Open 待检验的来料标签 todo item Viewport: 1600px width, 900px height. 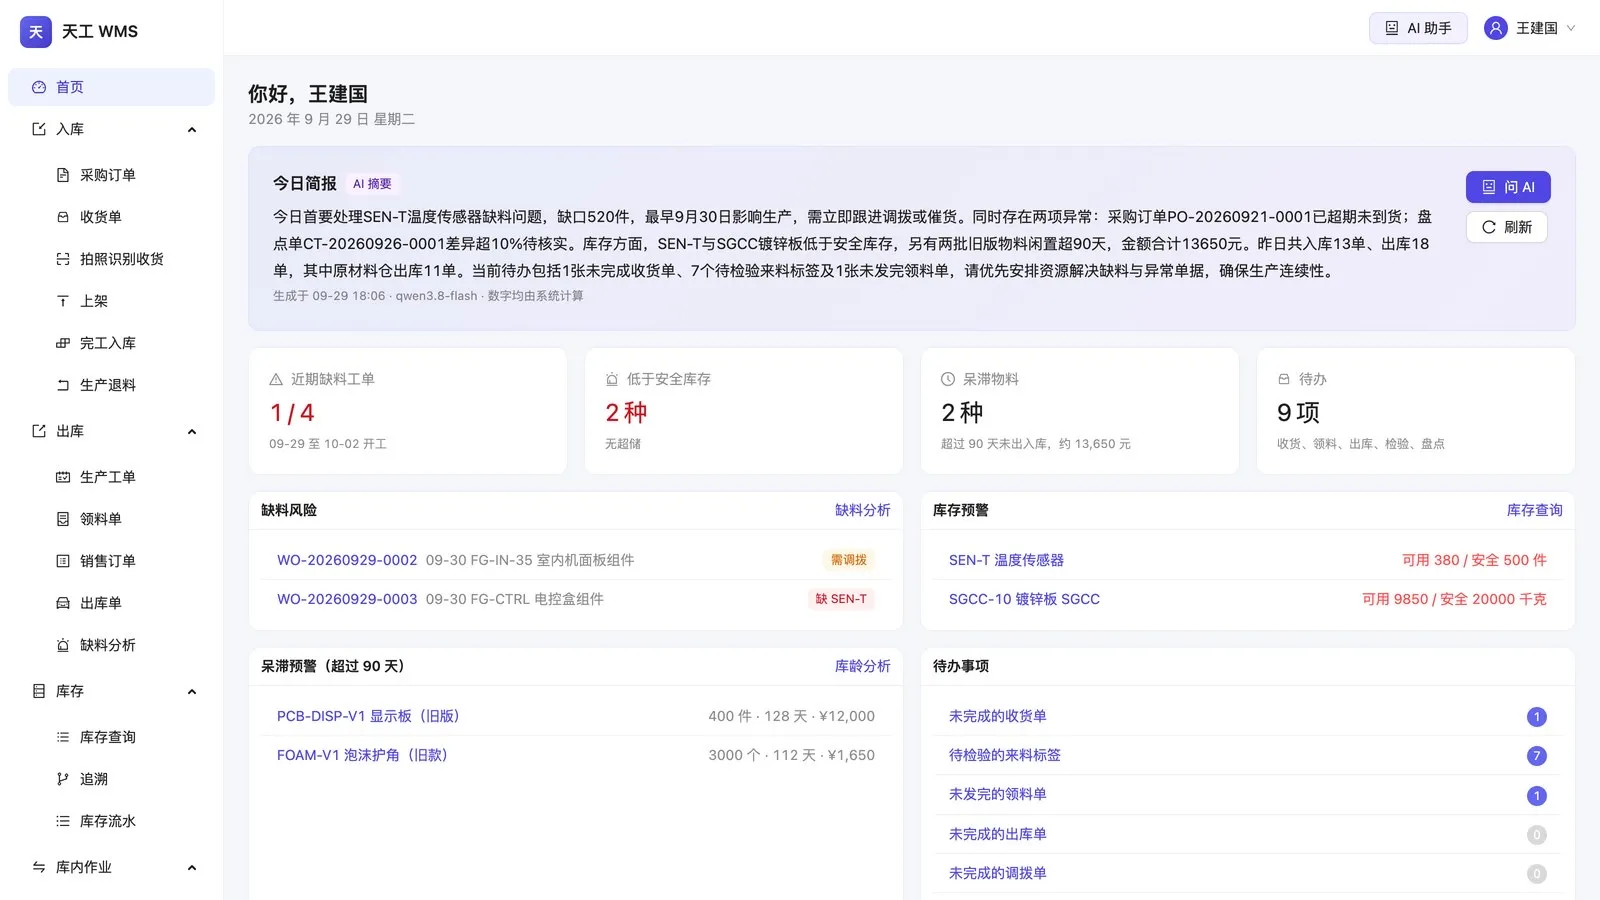click(1005, 755)
